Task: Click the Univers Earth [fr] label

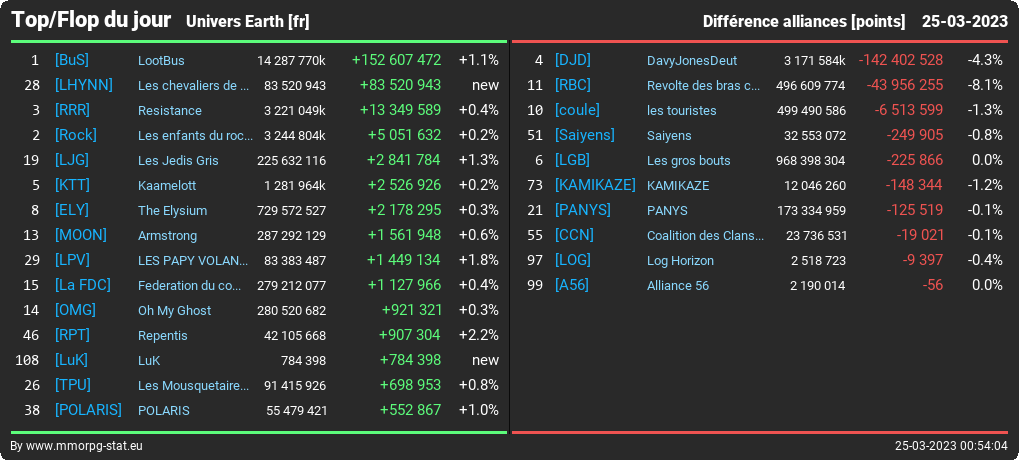Action: (248, 21)
